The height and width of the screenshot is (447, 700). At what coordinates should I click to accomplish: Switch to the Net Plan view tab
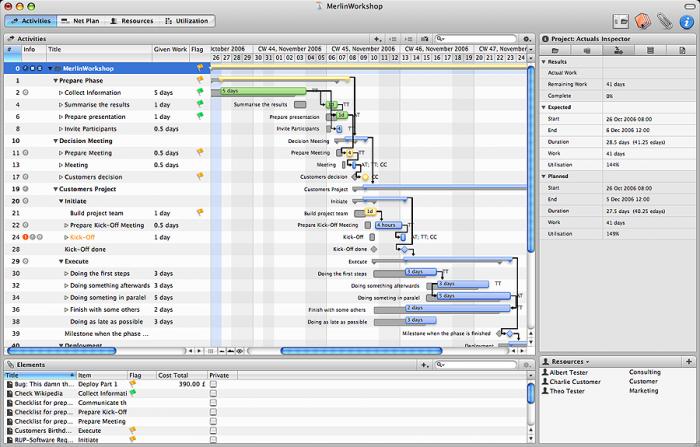81,21
